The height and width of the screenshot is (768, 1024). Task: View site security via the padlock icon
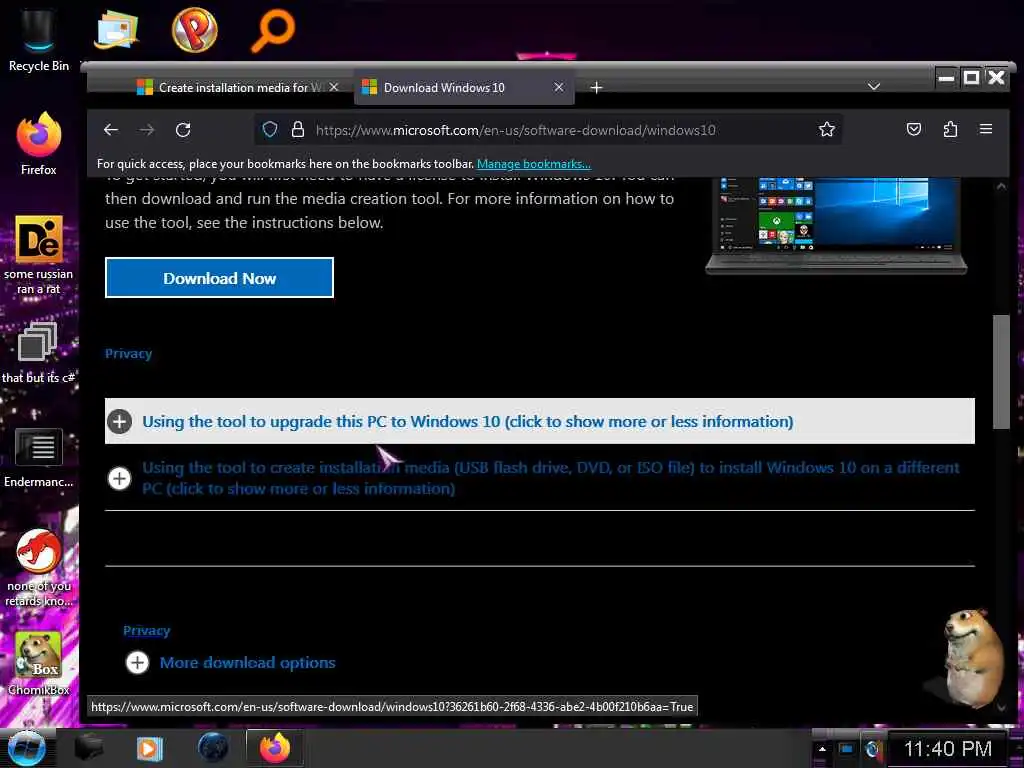[x=298, y=129]
